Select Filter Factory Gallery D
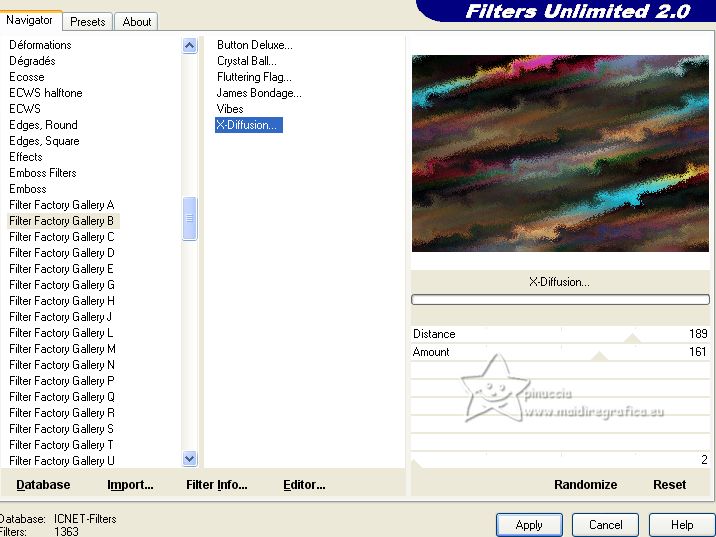Screen dimensions: 716x537 [62, 253]
